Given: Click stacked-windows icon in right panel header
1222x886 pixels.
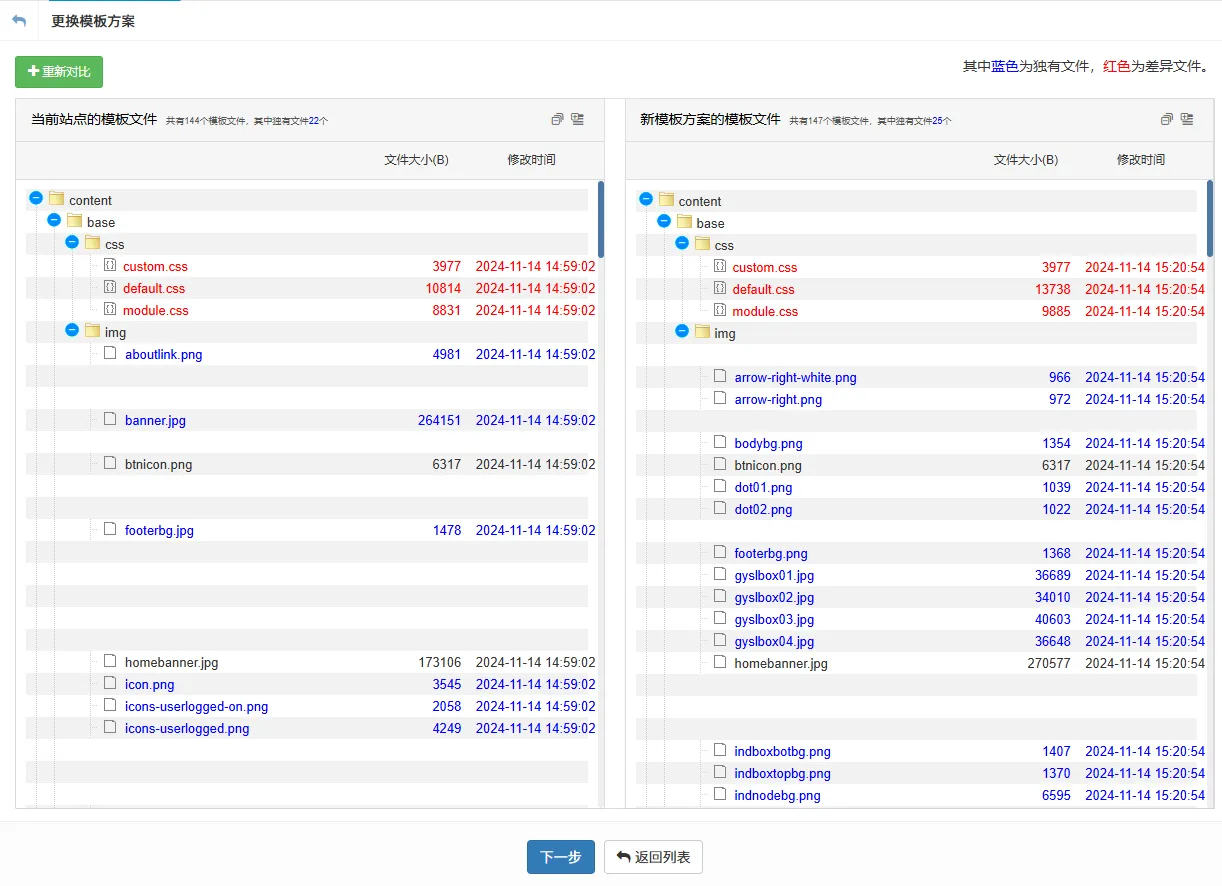Looking at the screenshot, I should pyautogui.click(x=1166, y=119).
